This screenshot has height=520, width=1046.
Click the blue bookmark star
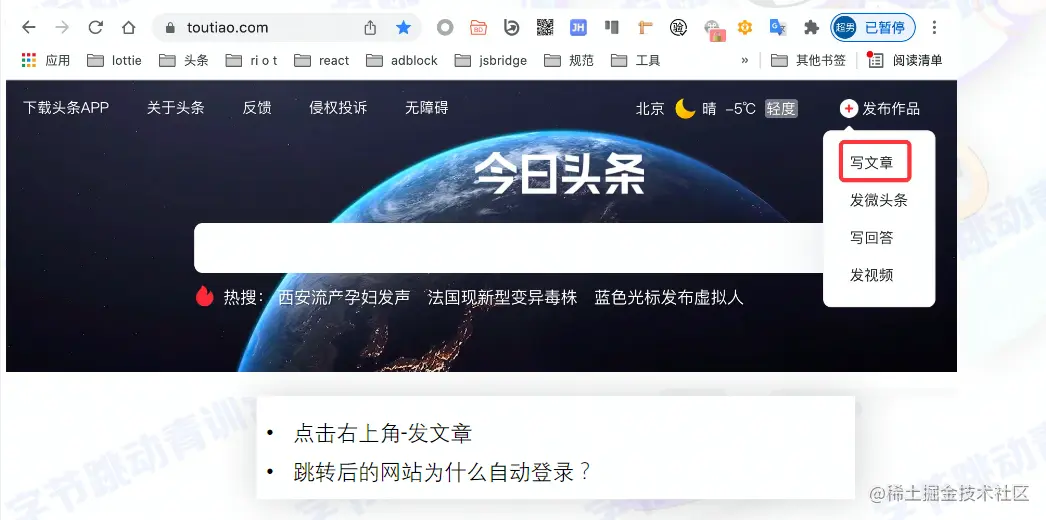pos(403,27)
